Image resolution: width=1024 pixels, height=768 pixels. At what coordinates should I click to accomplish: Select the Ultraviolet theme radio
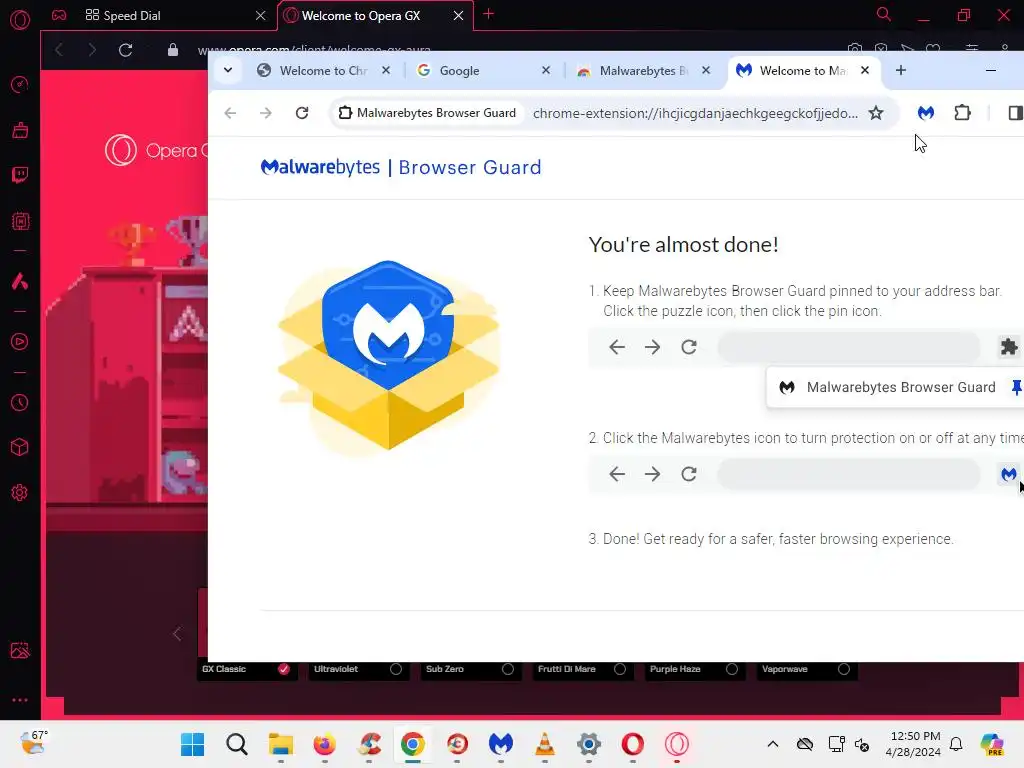[396, 669]
